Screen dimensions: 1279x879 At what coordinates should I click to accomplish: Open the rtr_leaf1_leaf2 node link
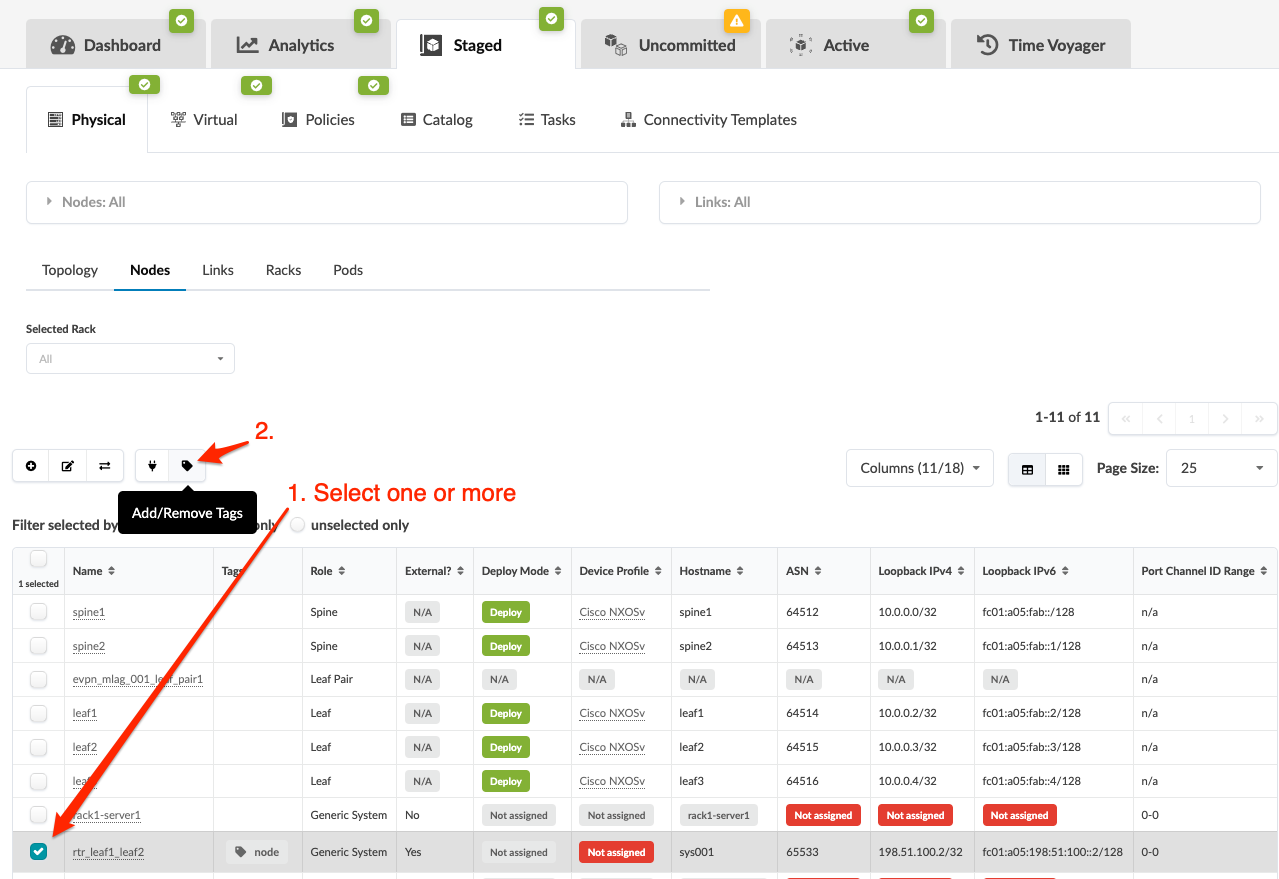[109, 852]
